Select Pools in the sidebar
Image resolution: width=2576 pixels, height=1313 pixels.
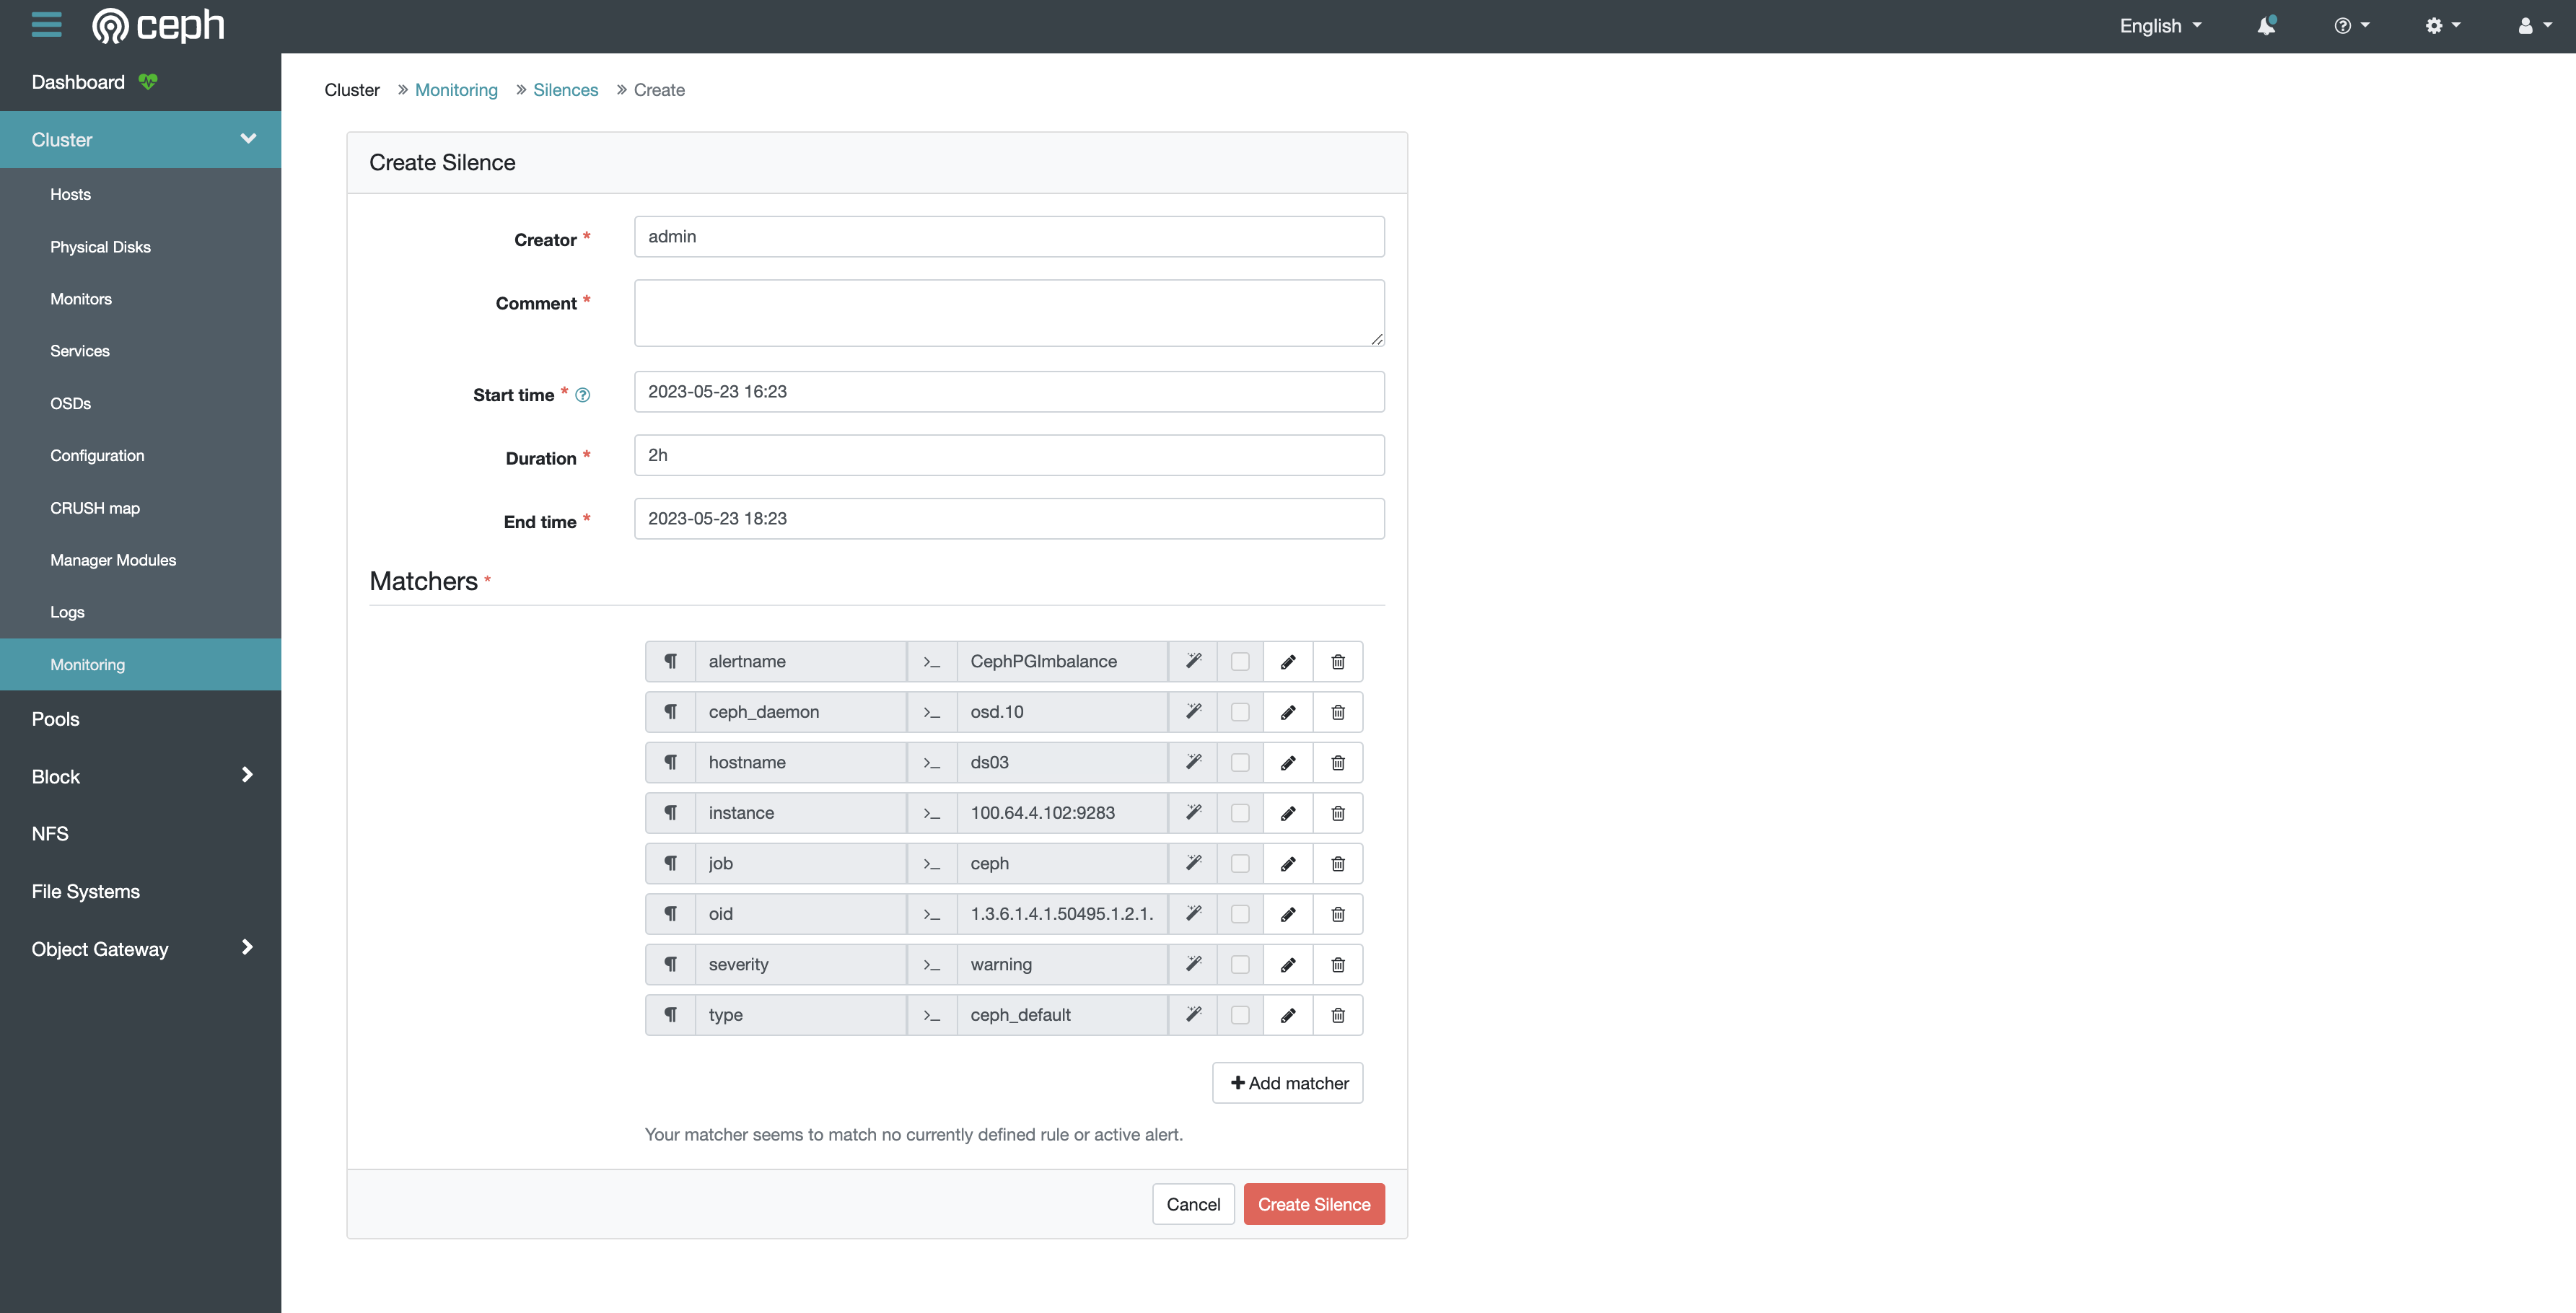pyautogui.click(x=55, y=719)
